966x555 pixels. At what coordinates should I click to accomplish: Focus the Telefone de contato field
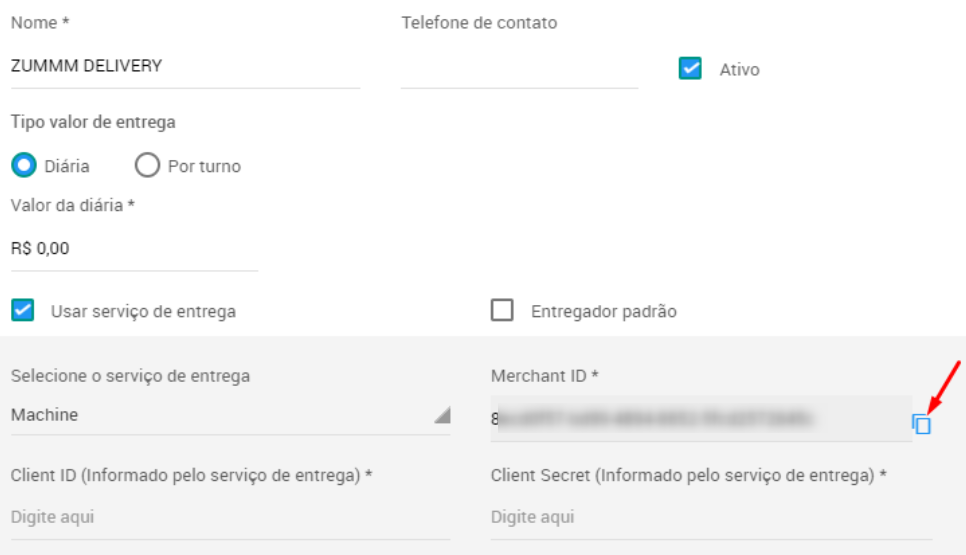tap(519, 67)
